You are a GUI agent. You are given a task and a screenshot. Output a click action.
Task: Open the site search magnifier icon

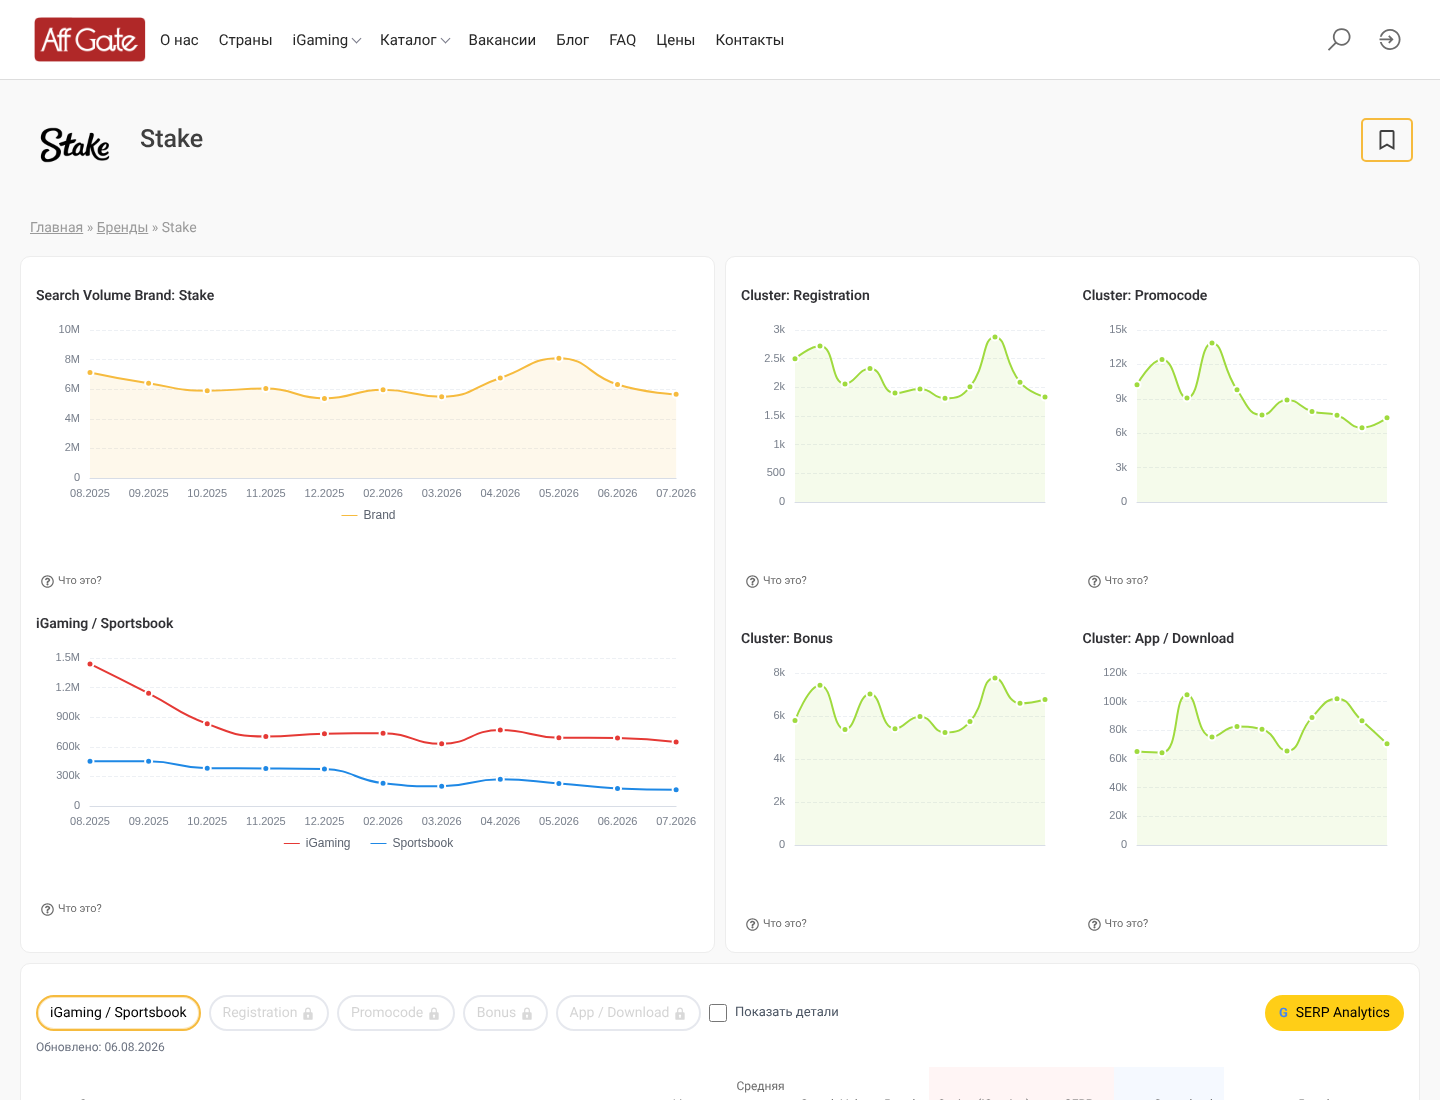click(x=1339, y=40)
